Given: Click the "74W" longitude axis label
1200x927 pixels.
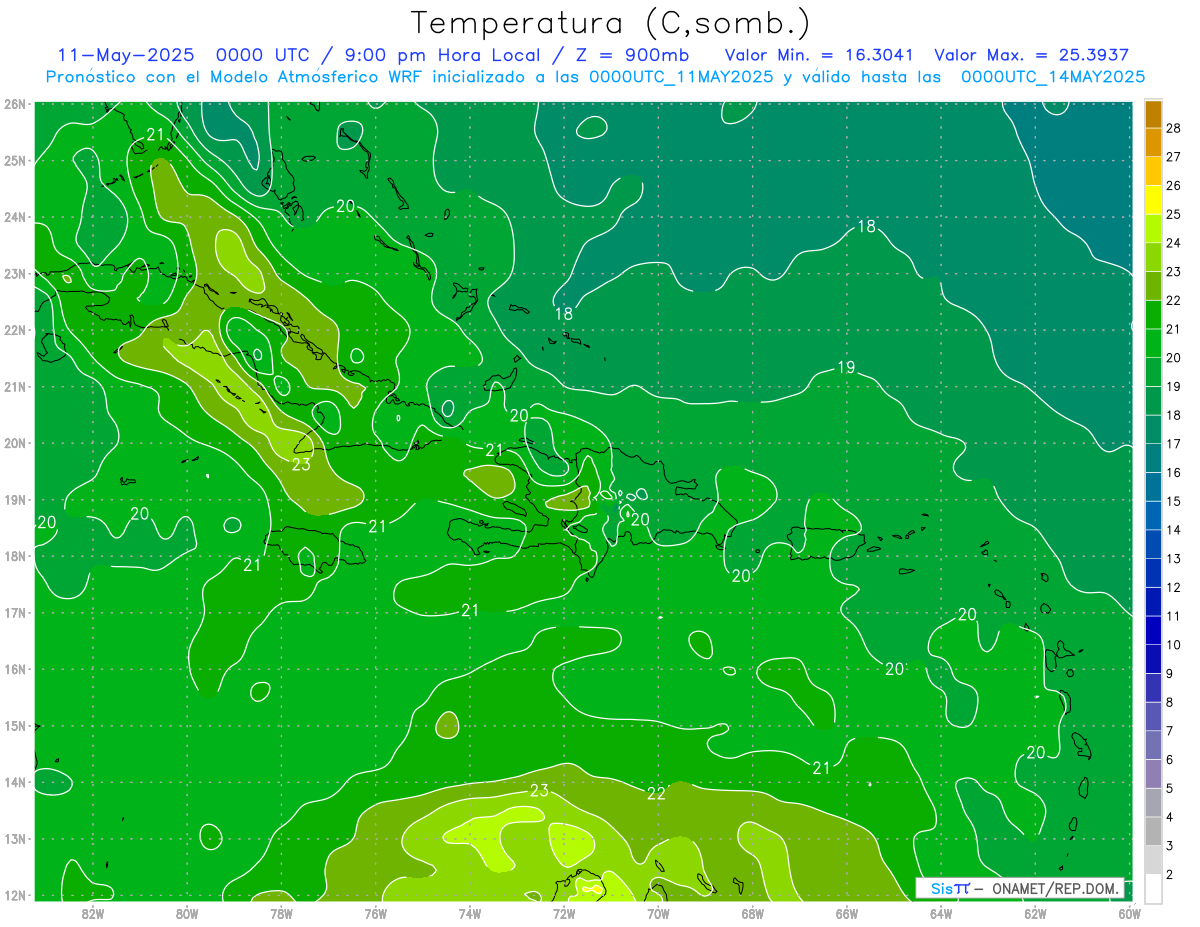Looking at the screenshot, I should [x=470, y=913].
